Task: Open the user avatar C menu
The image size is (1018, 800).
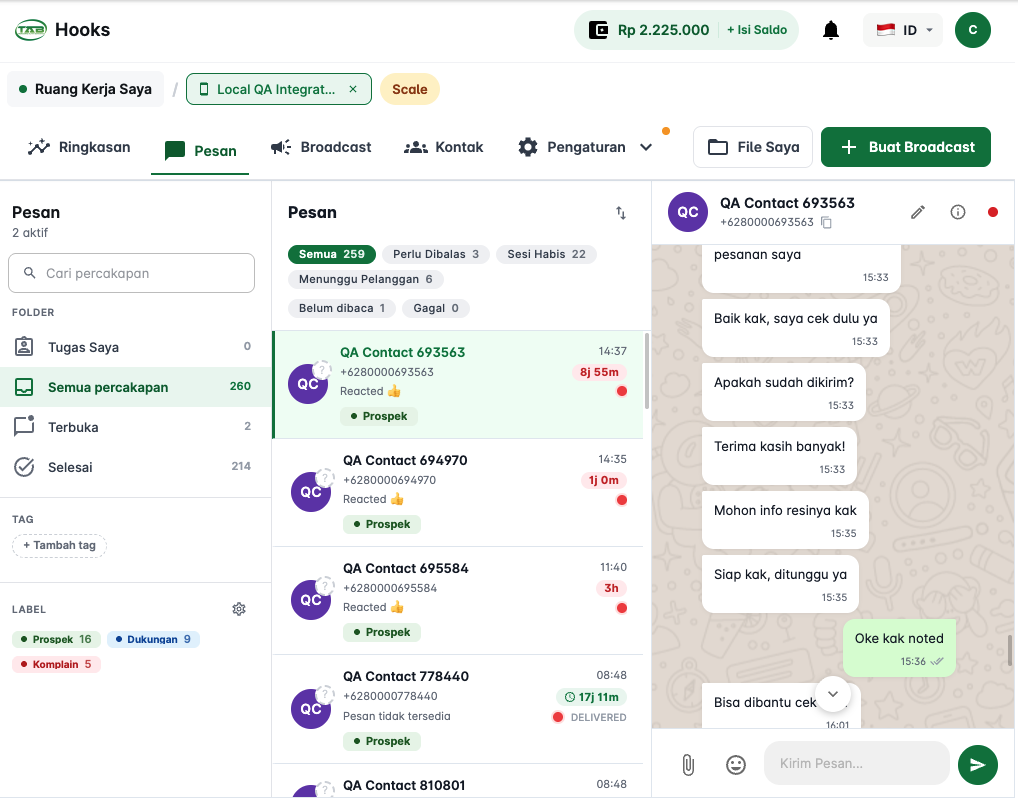Action: pos(973,30)
